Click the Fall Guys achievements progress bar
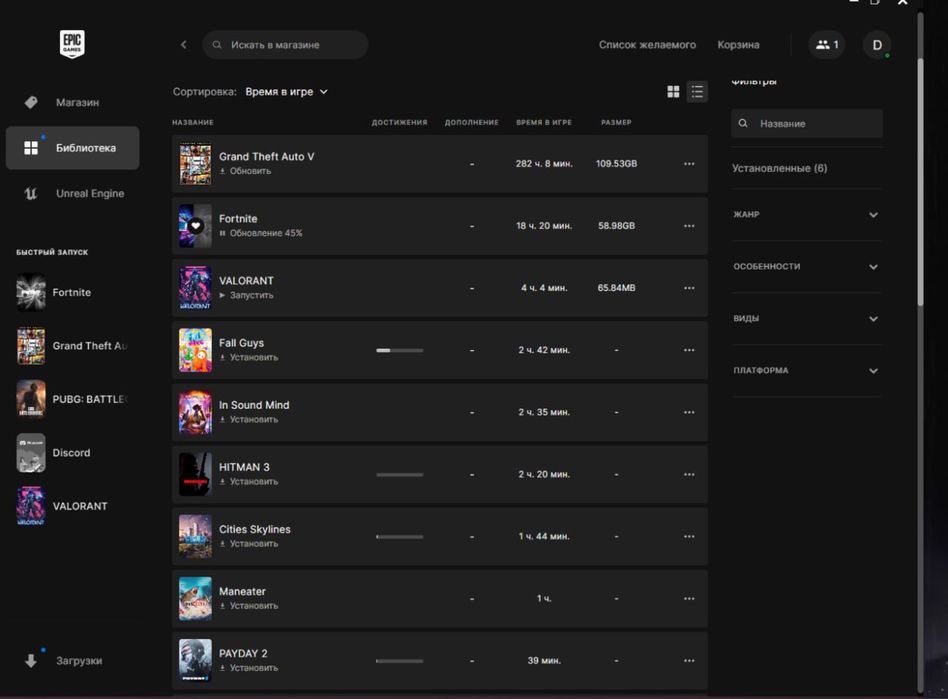The image size is (948, 699). pyautogui.click(x=400, y=350)
